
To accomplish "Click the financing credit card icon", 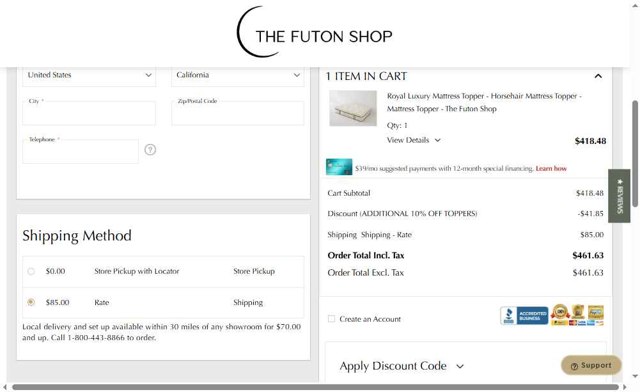I will pos(339,167).
